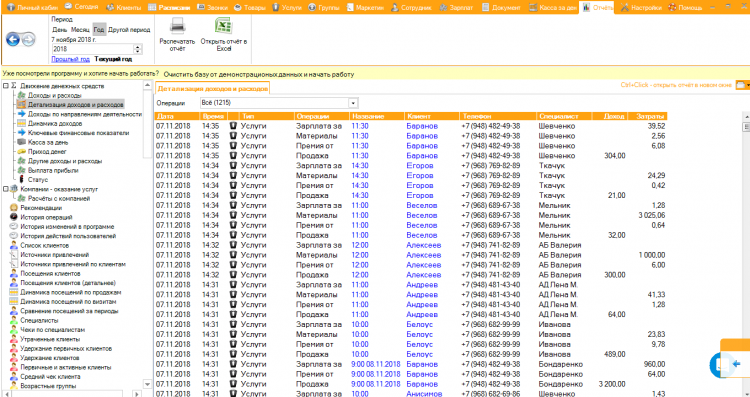The width and height of the screenshot is (750, 397).
Task: Switch to the Расписание tab
Action: 169,7
